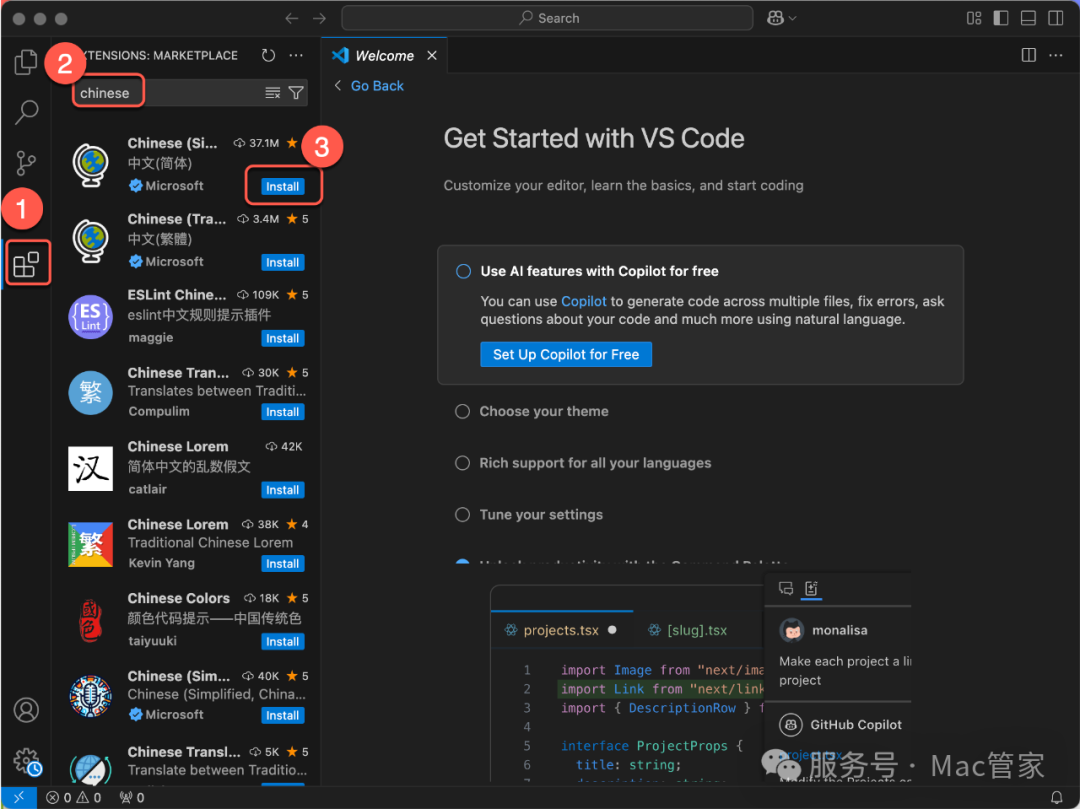Open the Chinese Colors extension entry
Screen dimensions: 1080x809
[187, 620]
